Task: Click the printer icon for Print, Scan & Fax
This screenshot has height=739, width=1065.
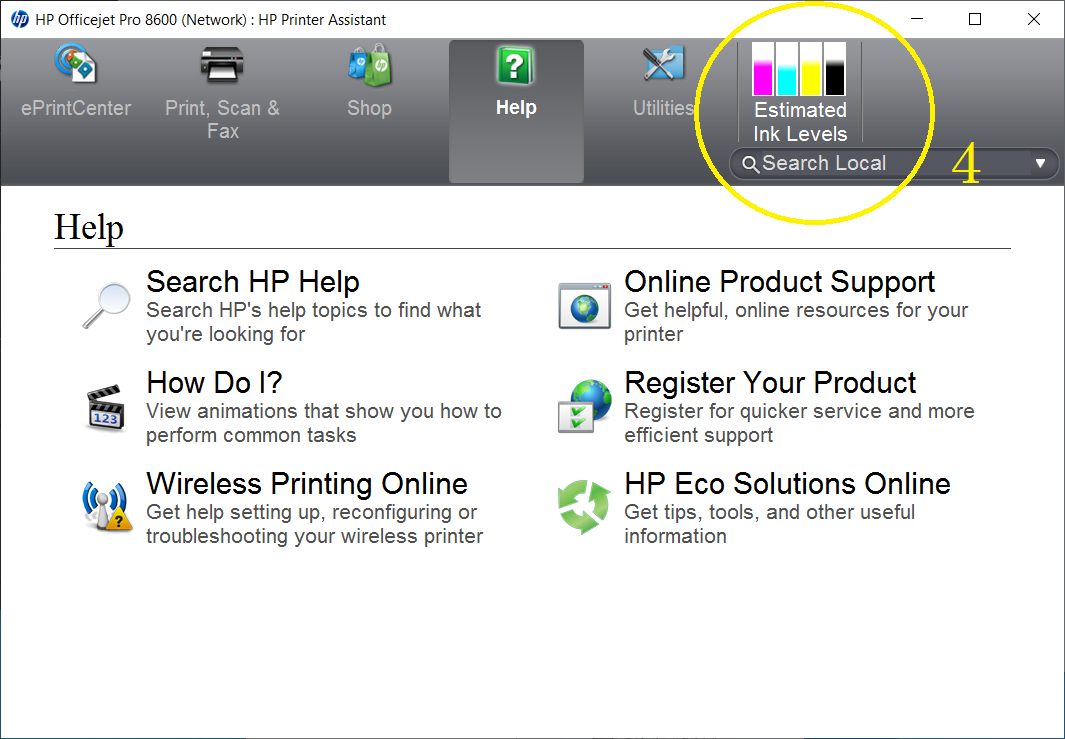Action: tap(222, 64)
